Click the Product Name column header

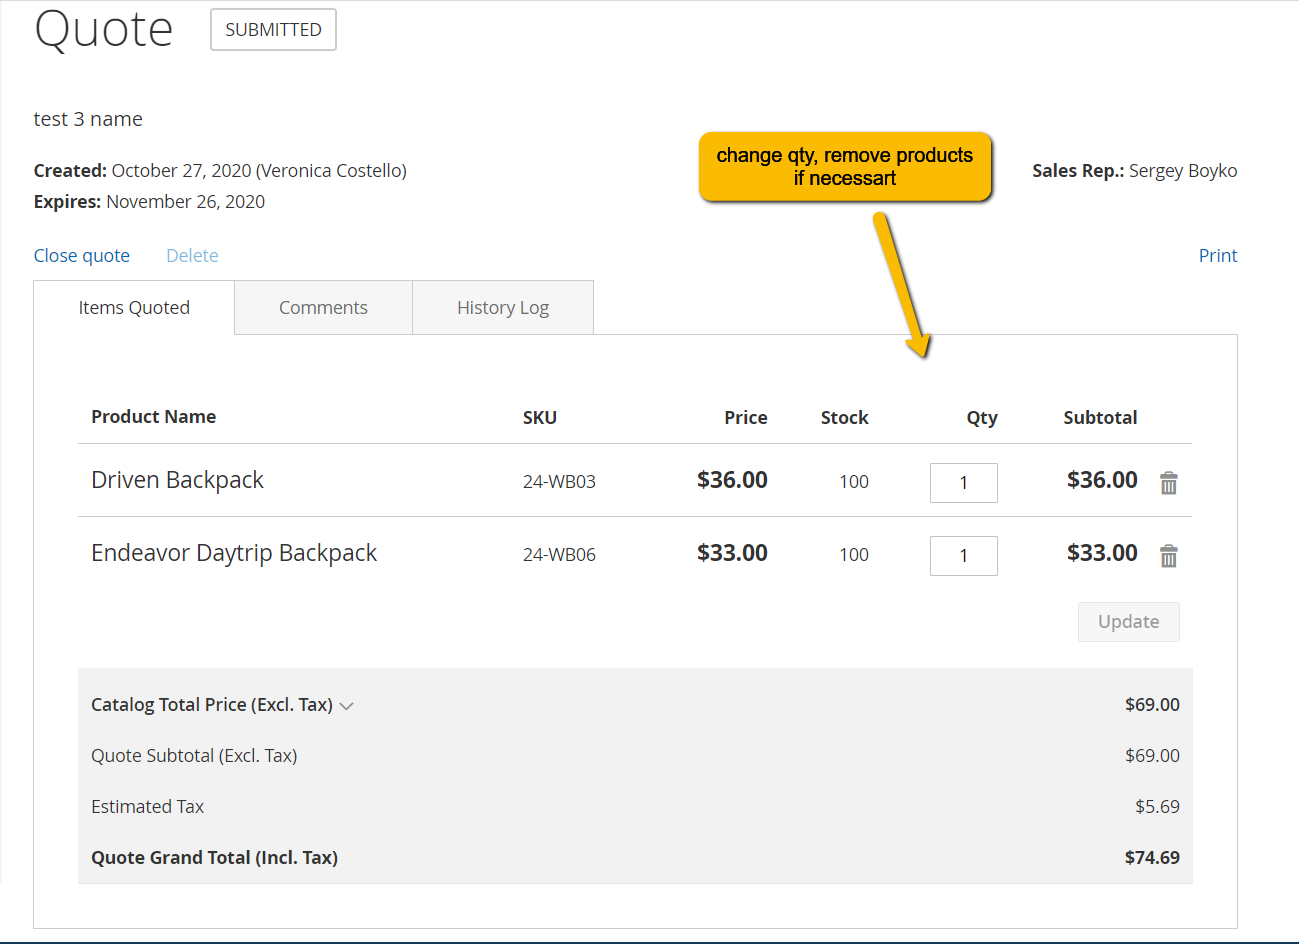click(153, 417)
